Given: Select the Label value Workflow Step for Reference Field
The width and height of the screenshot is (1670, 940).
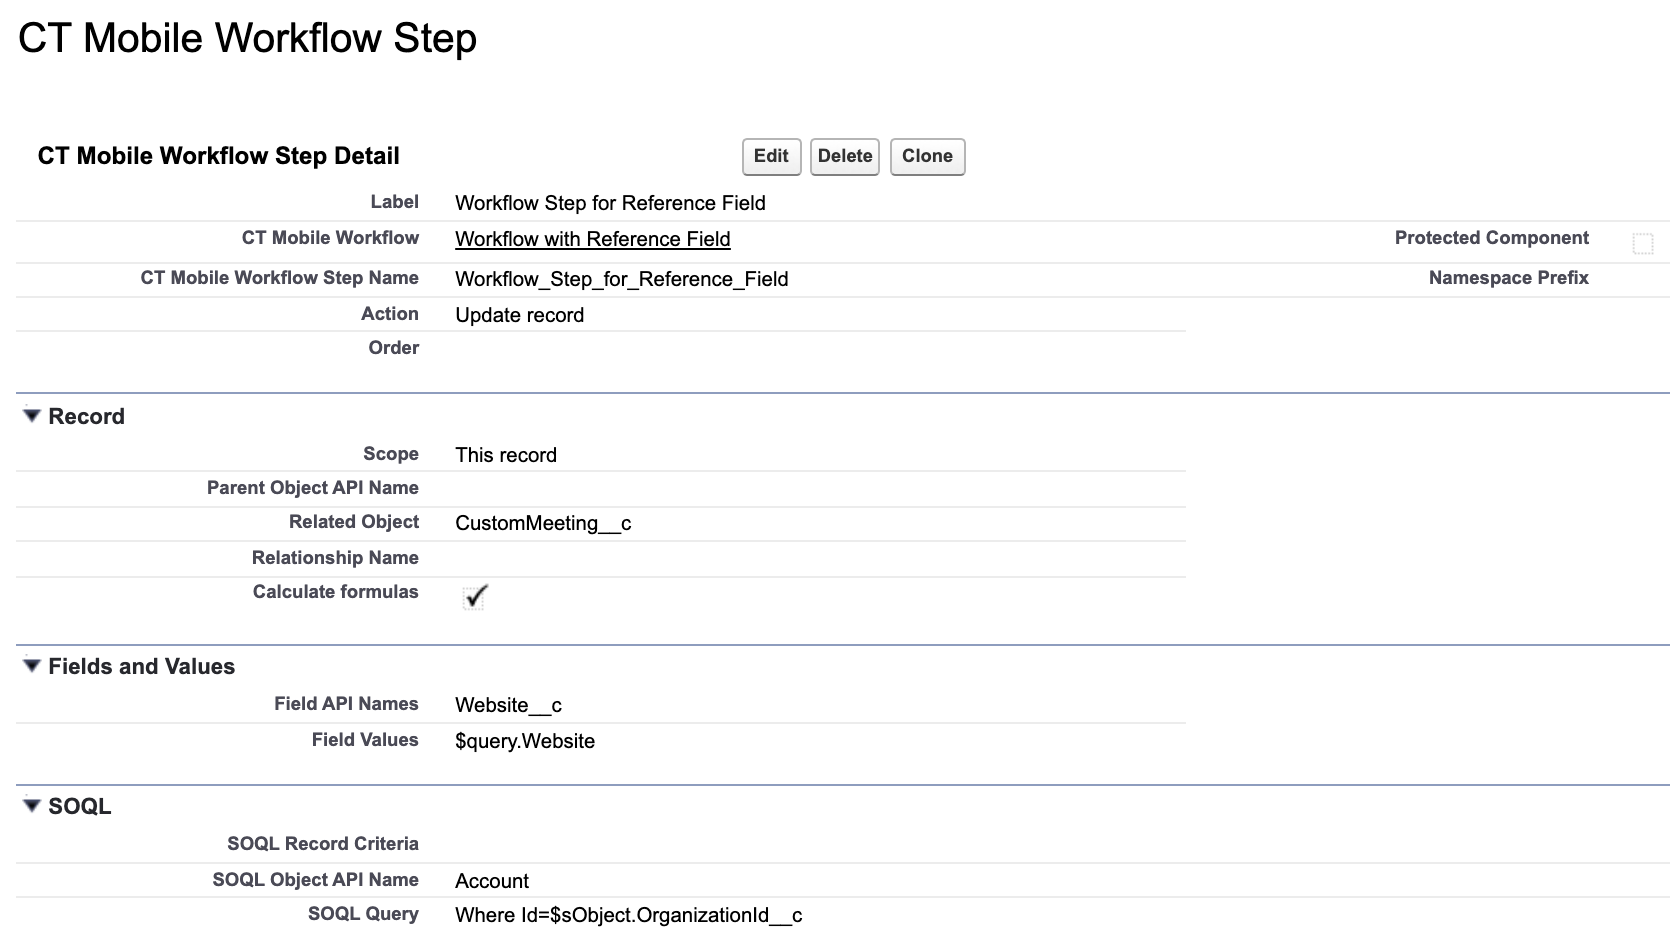Looking at the screenshot, I should 611,203.
